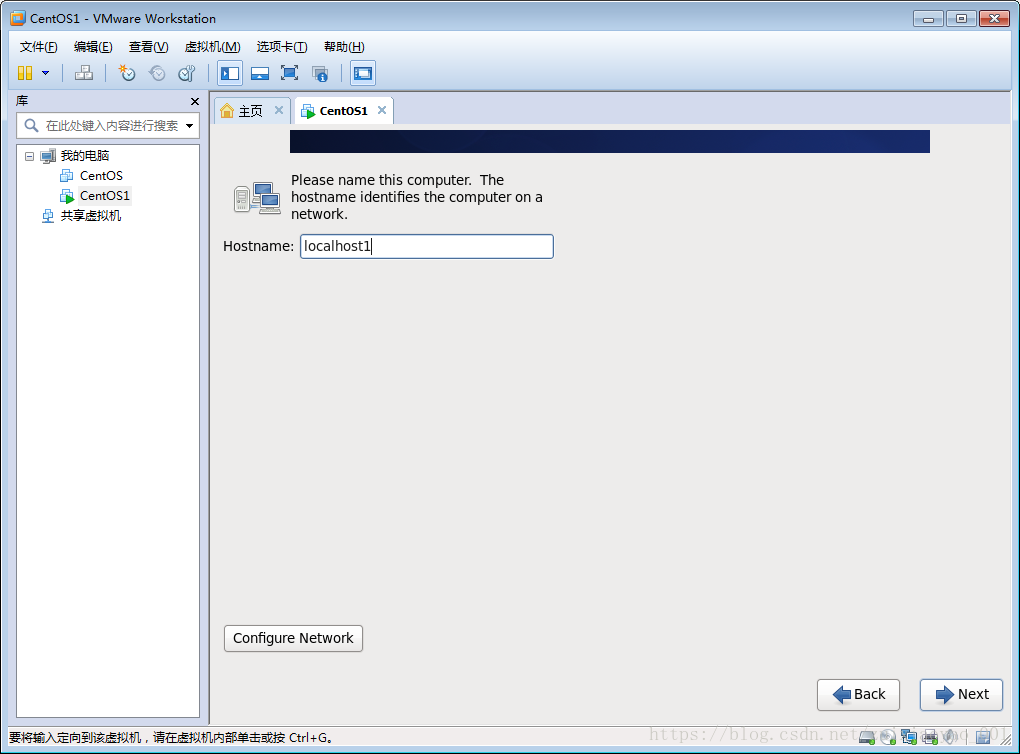Toggle the library sidebar view icon
Screen dimensions: 1020x754
point(230,73)
